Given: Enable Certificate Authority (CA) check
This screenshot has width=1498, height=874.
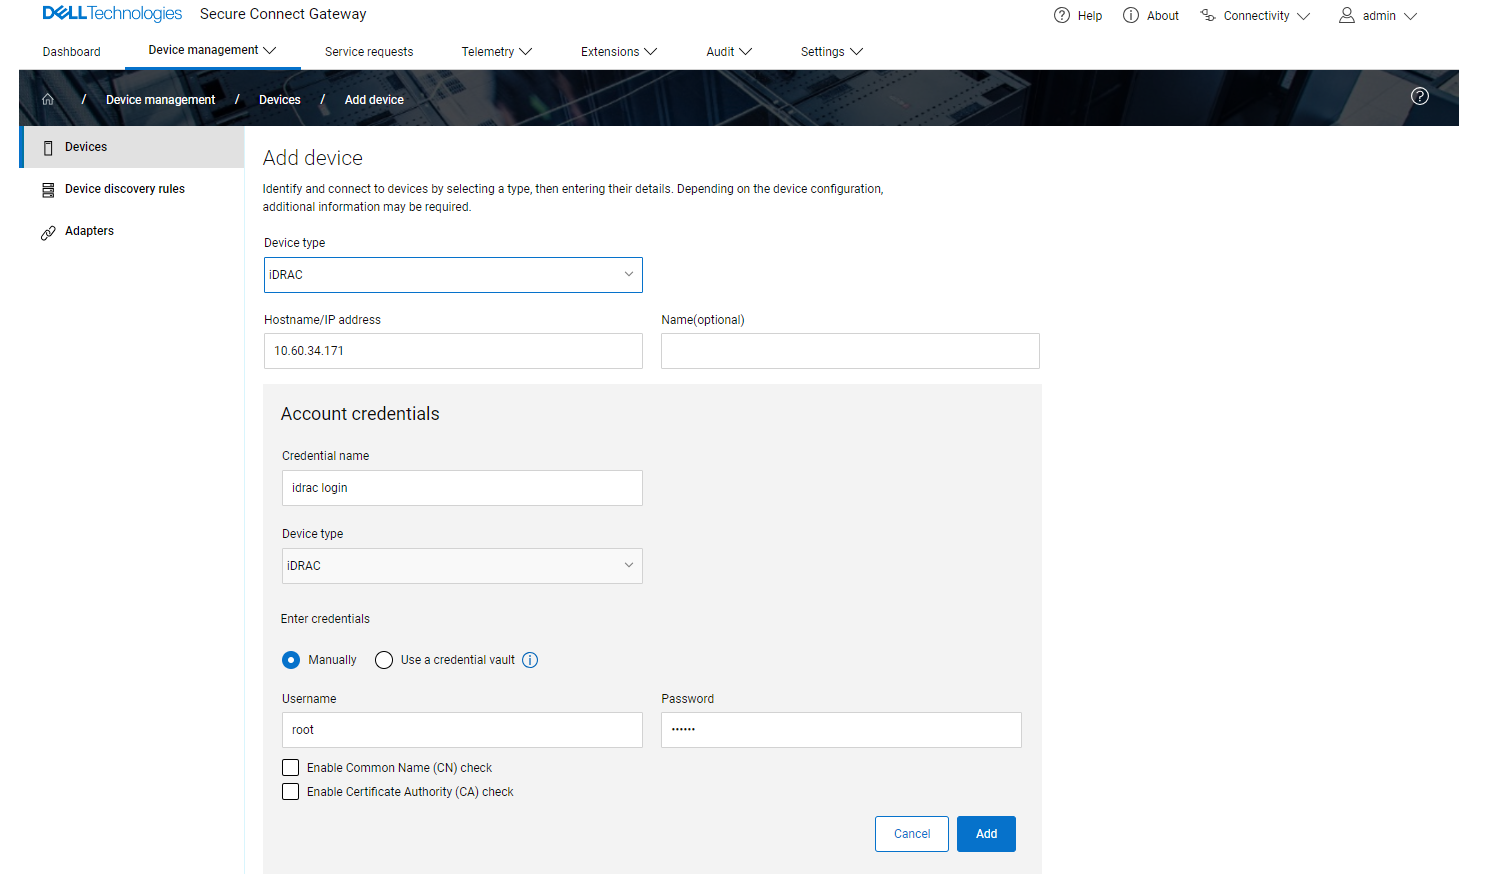Looking at the screenshot, I should (x=290, y=791).
